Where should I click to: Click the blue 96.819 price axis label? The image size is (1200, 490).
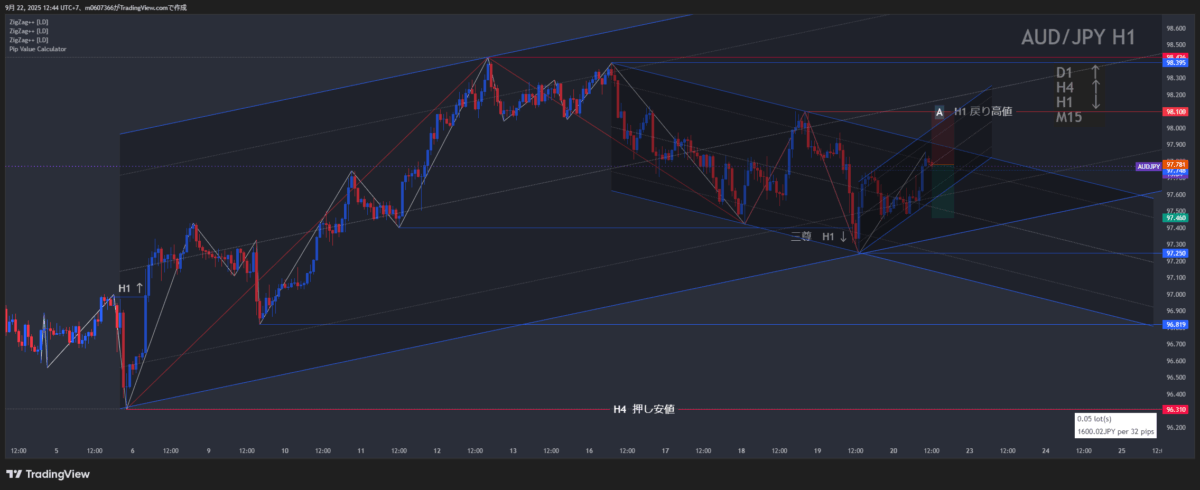(1176, 324)
